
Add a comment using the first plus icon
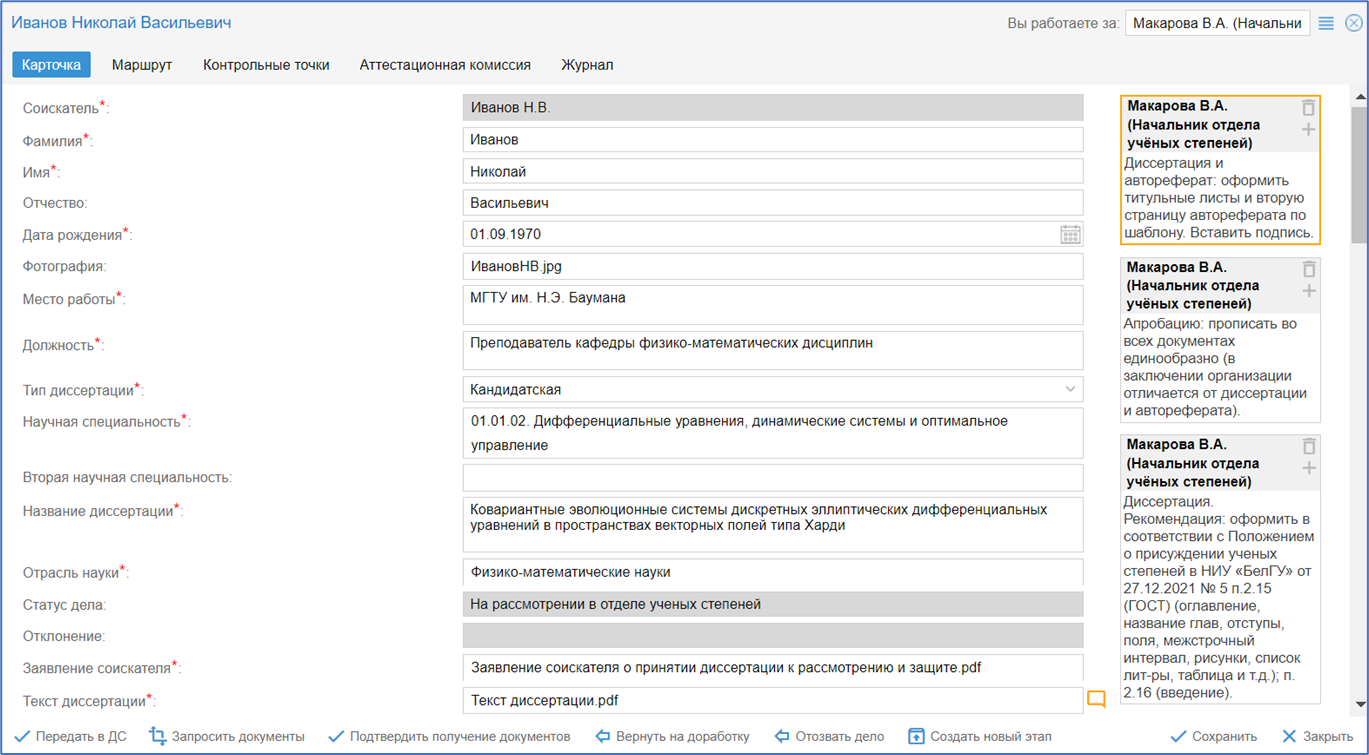coord(1308,130)
